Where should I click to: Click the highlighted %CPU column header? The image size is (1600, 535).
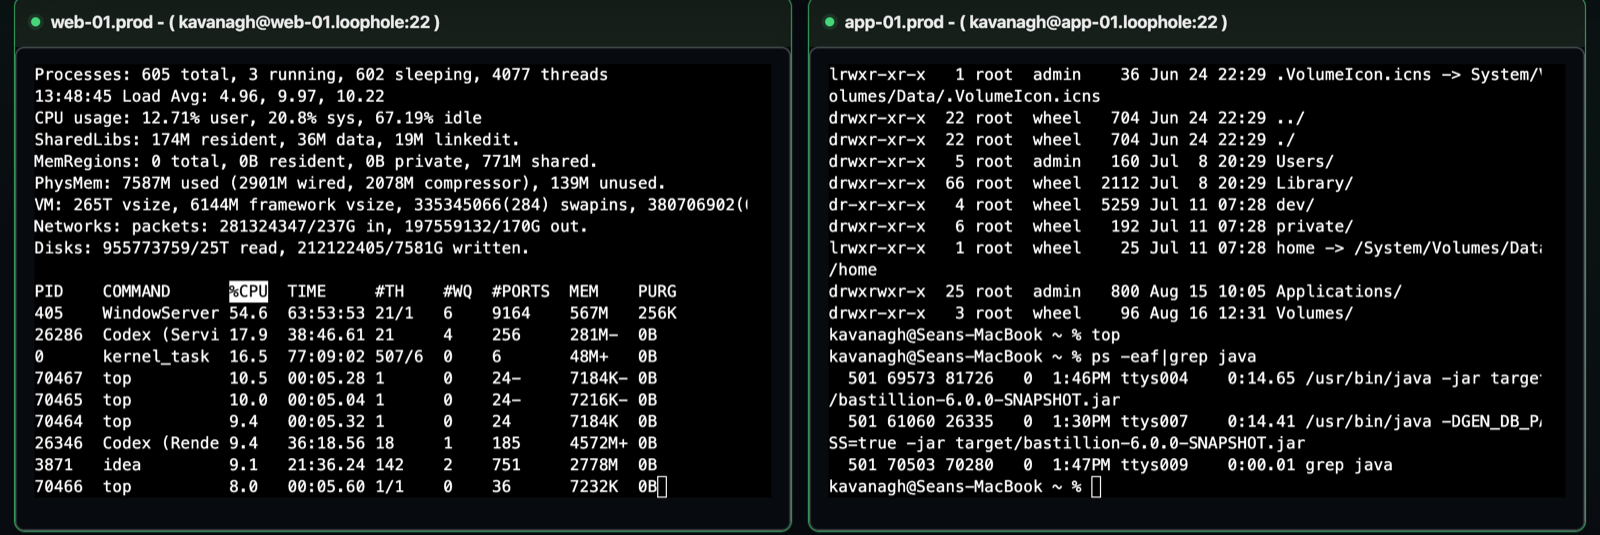[x=248, y=291]
